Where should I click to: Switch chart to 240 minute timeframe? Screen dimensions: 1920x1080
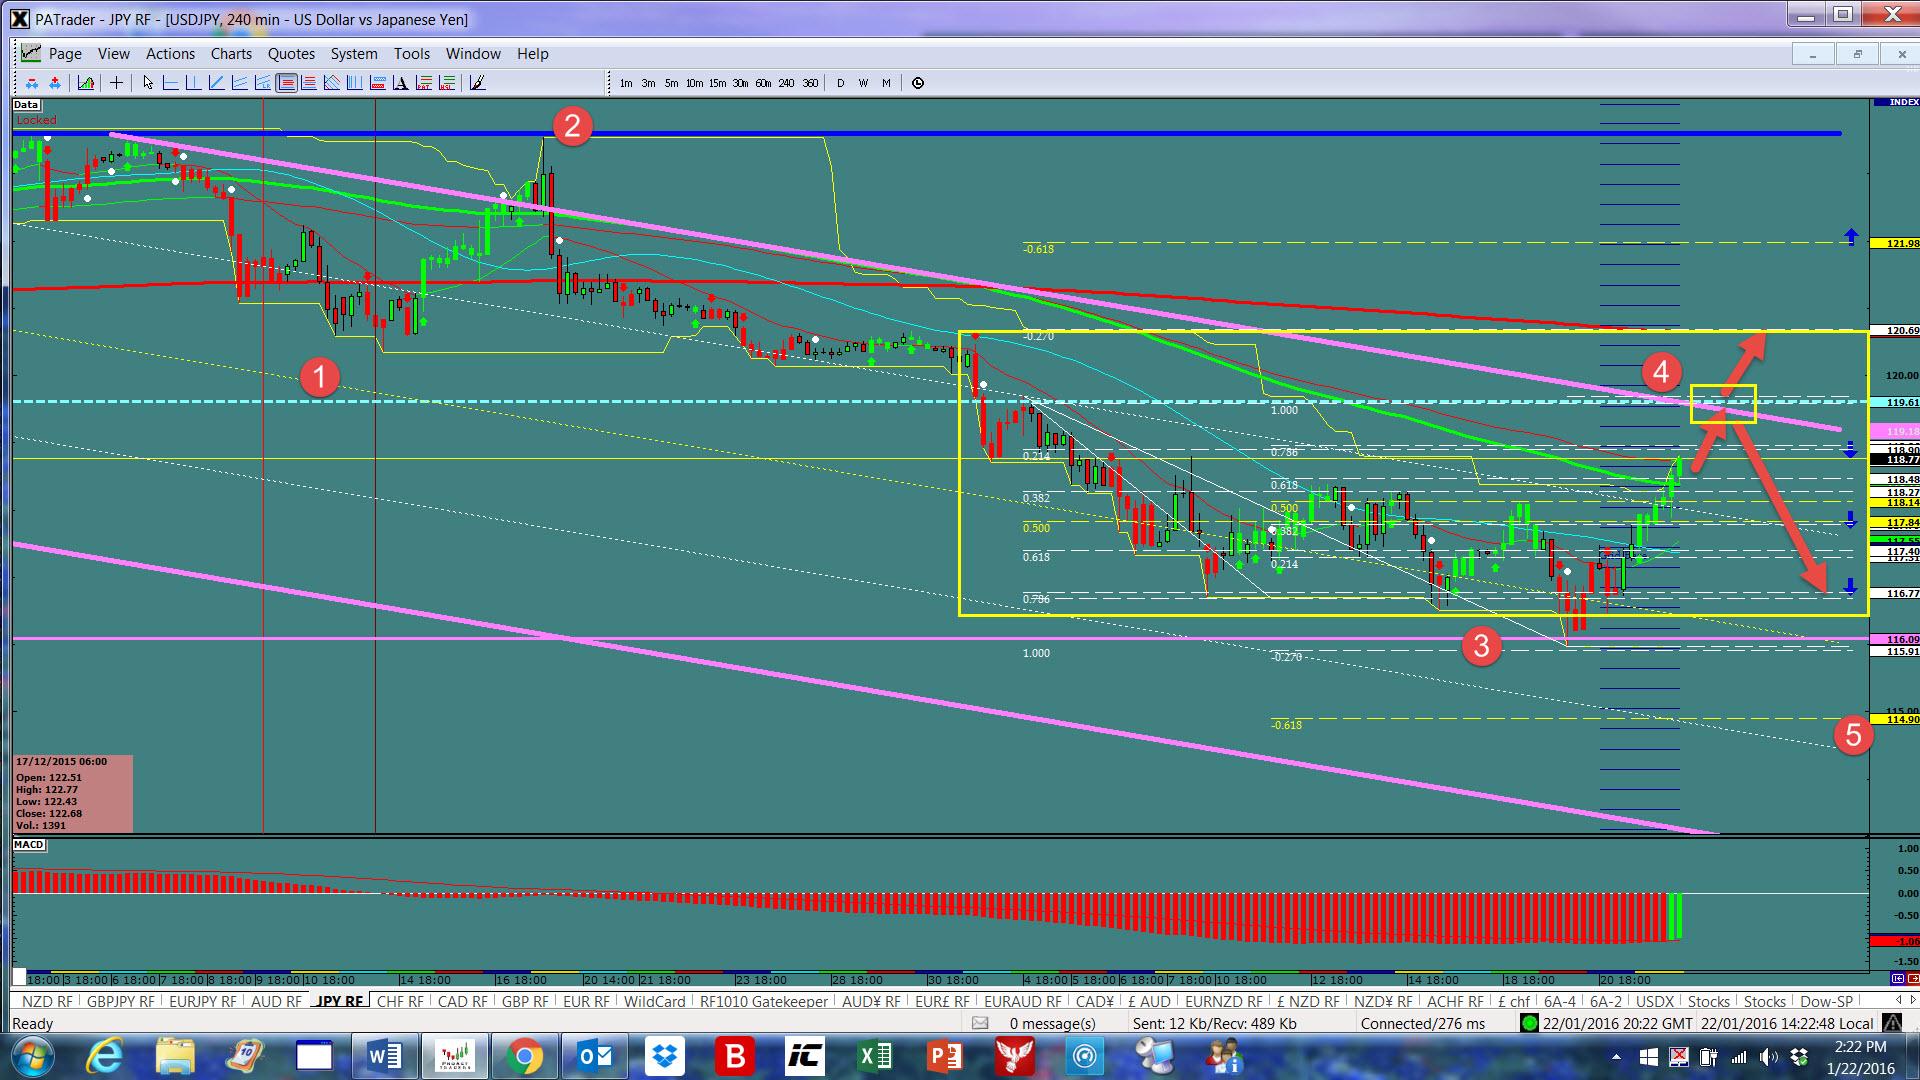[786, 83]
